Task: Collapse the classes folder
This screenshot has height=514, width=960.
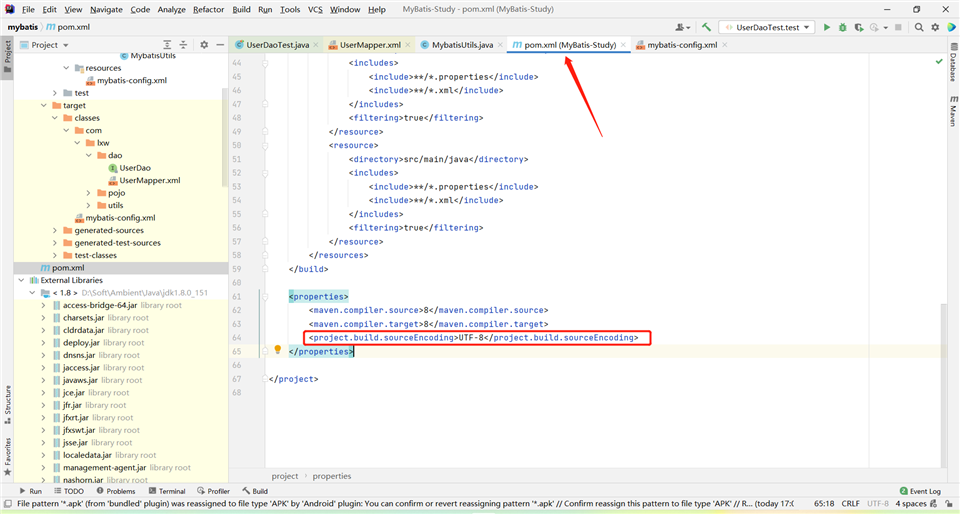Action: [x=54, y=117]
